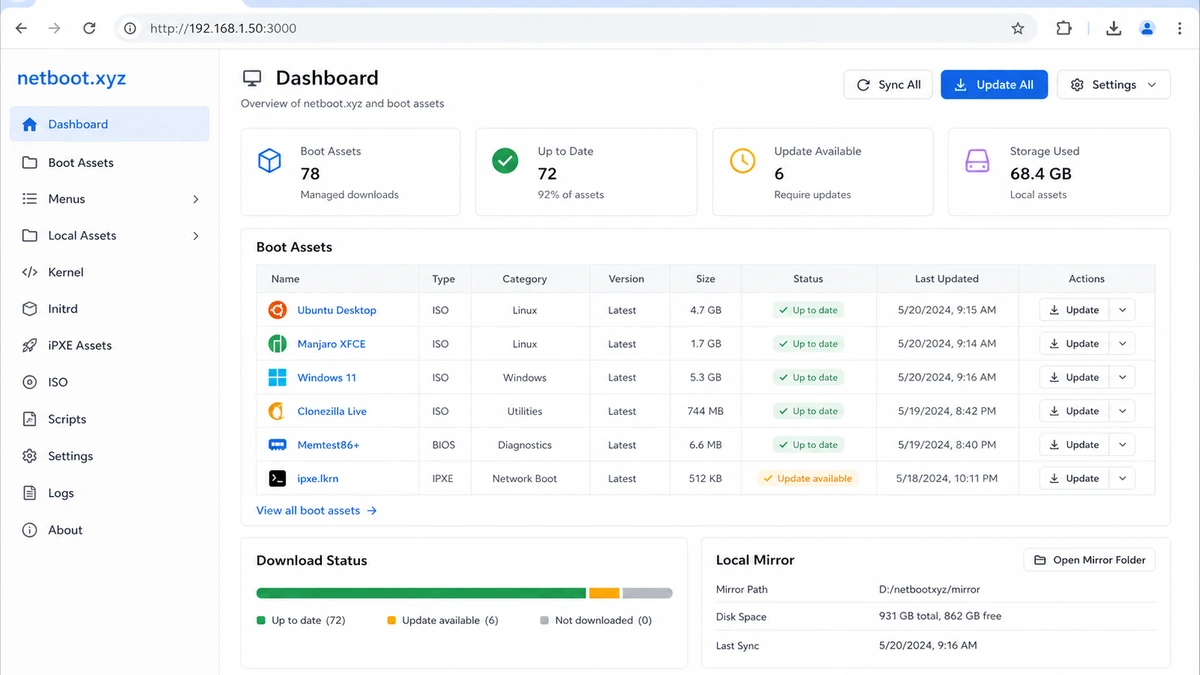1200x675 pixels.
Task: Click the Windows 11 logo icon
Action: [x=277, y=378]
